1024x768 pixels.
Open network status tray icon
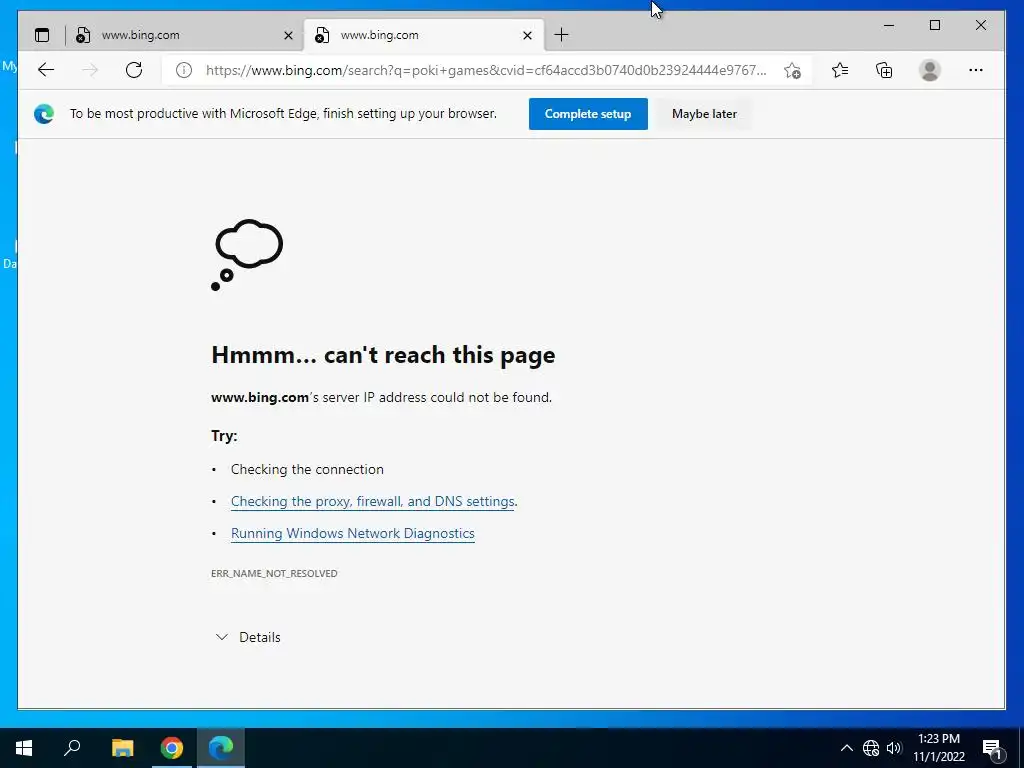click(871, 748)
